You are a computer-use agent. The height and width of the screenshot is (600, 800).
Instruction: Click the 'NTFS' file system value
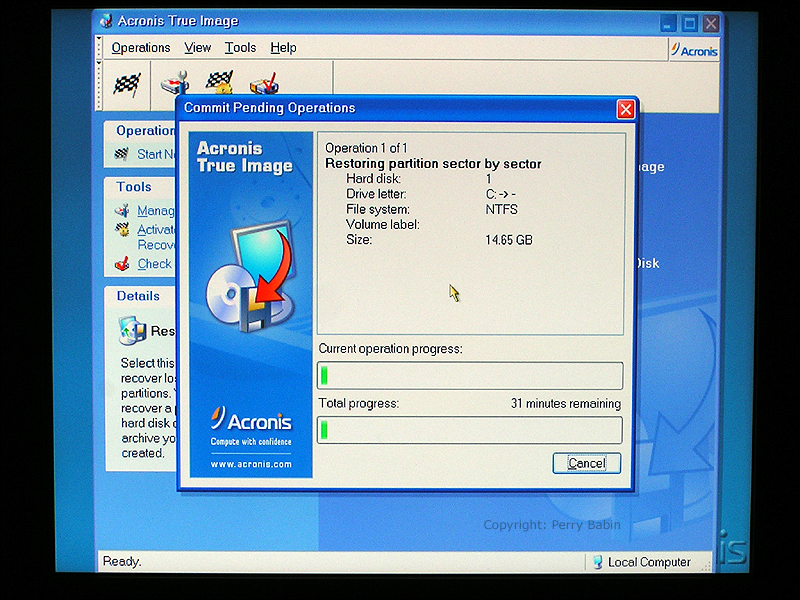tap(502, 209)
